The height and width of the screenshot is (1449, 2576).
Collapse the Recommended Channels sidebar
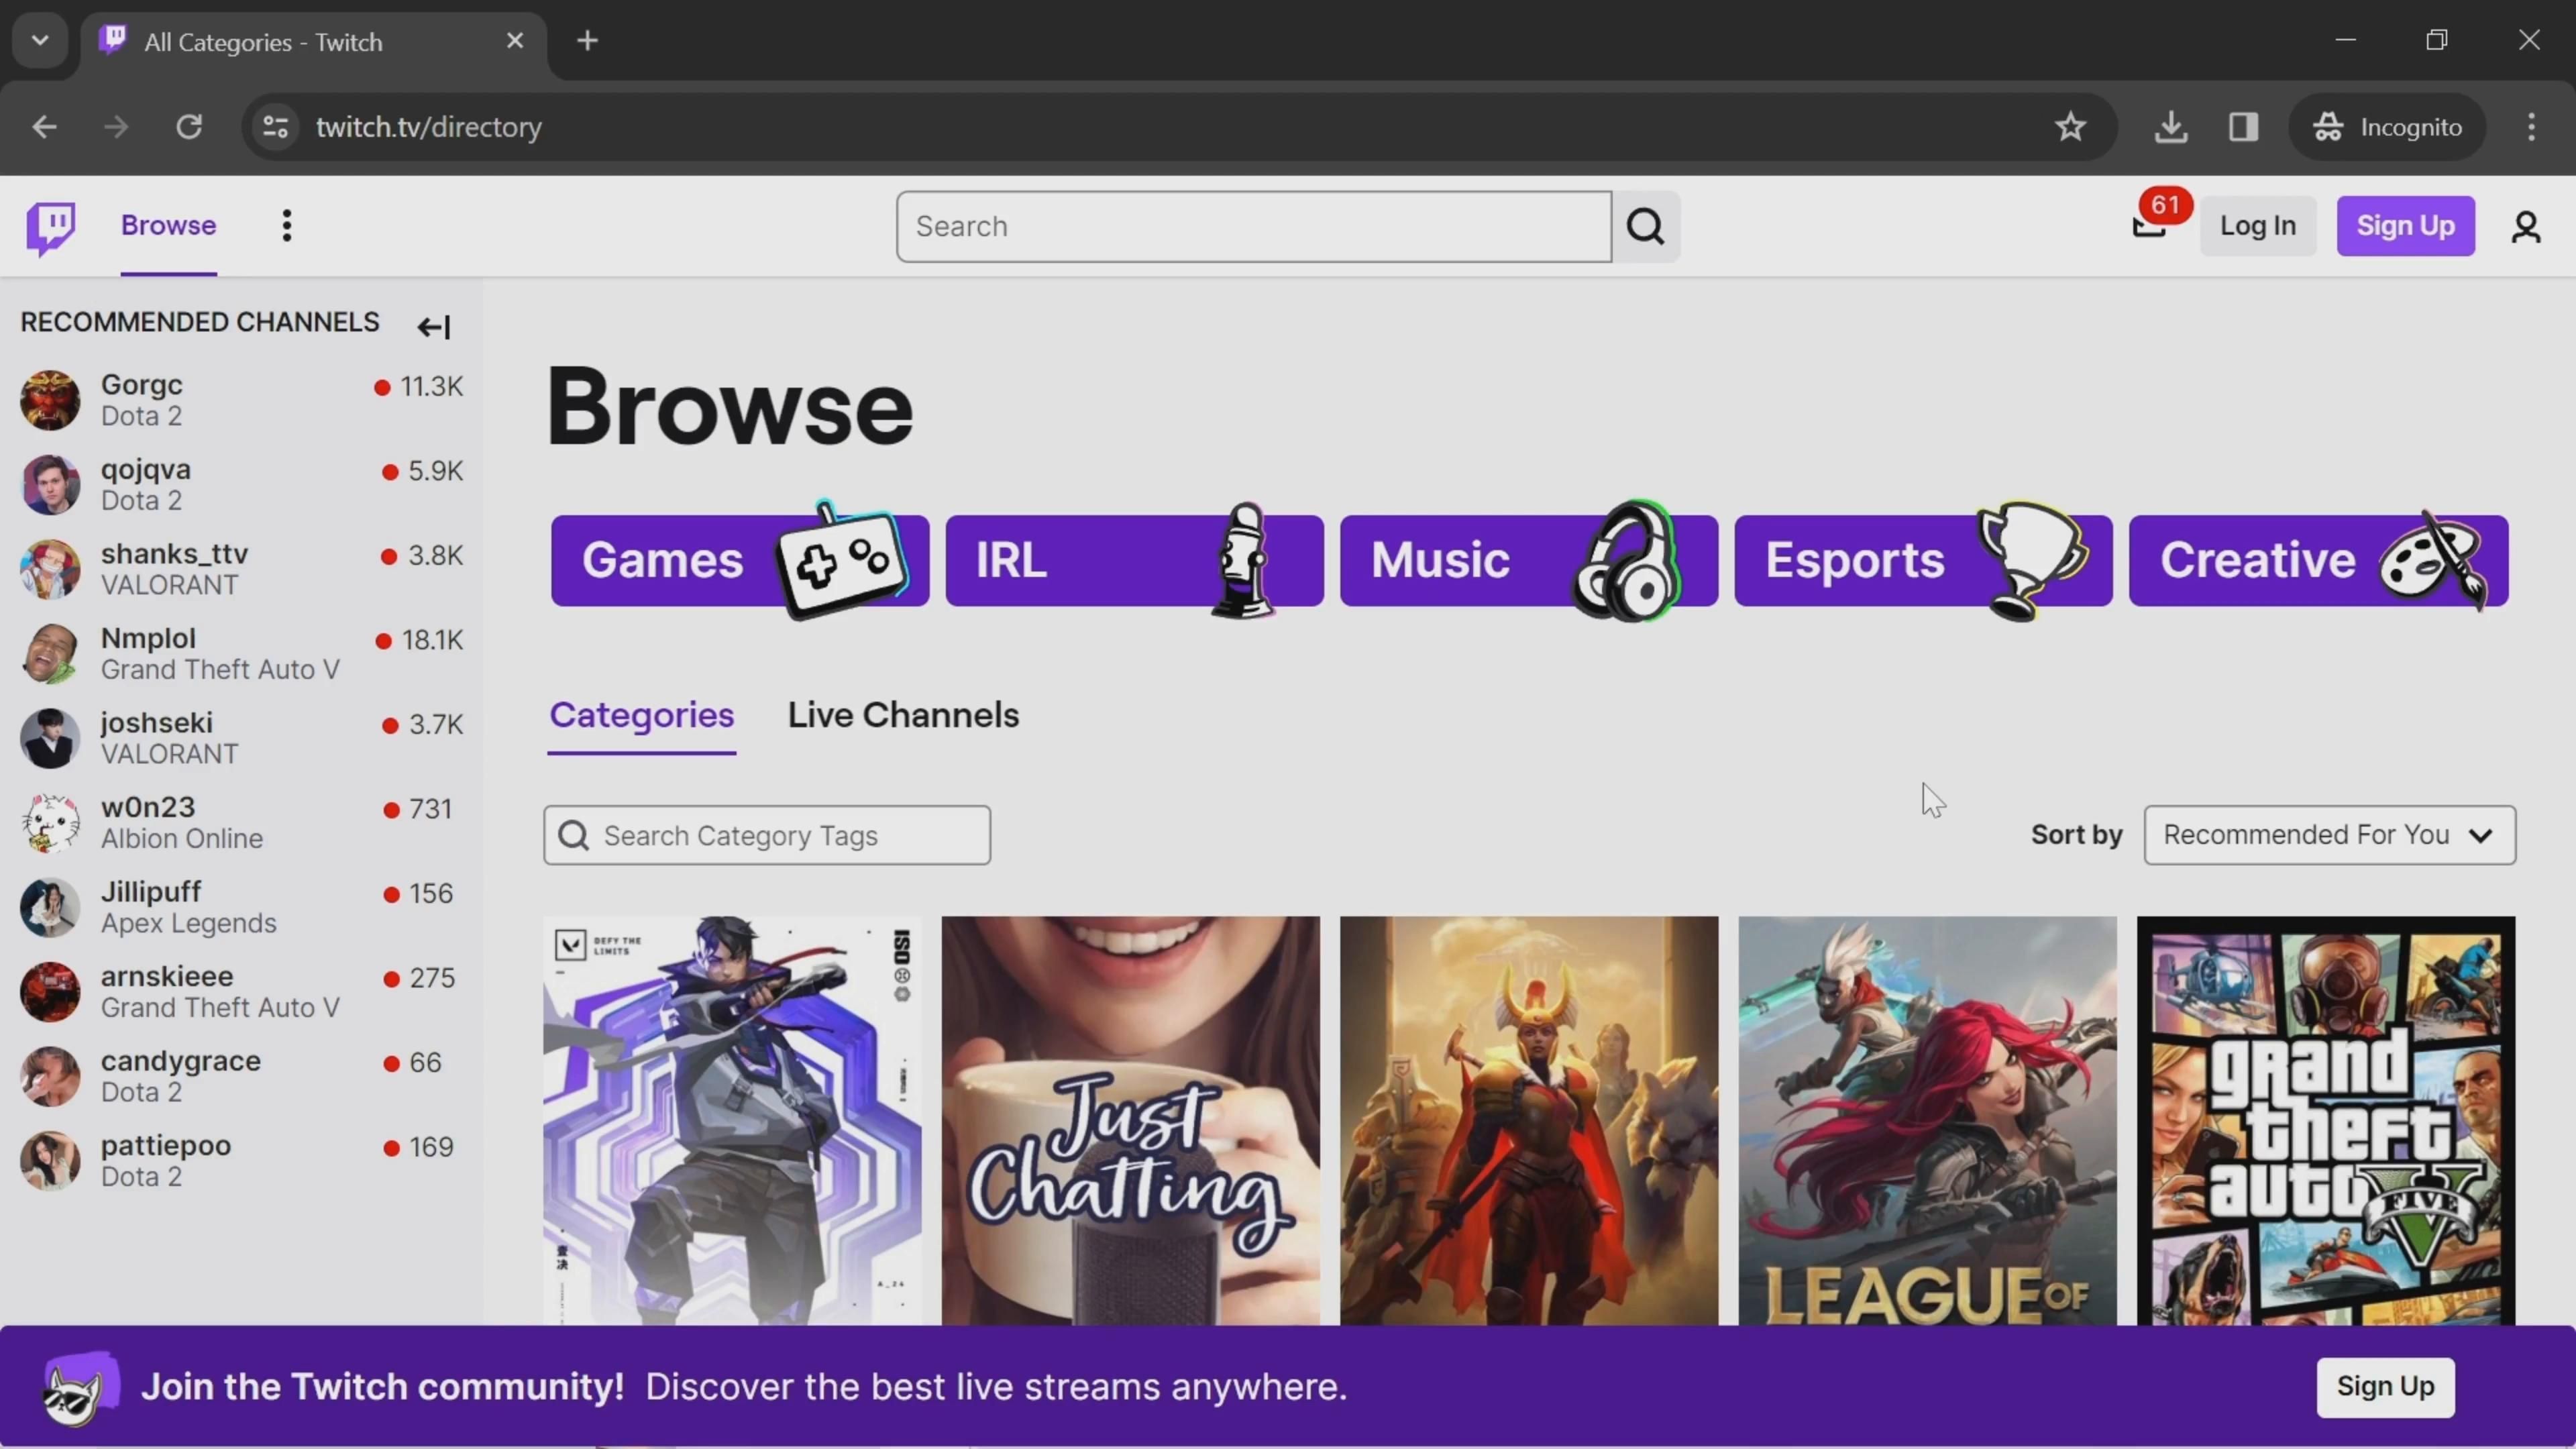(434, 327)
